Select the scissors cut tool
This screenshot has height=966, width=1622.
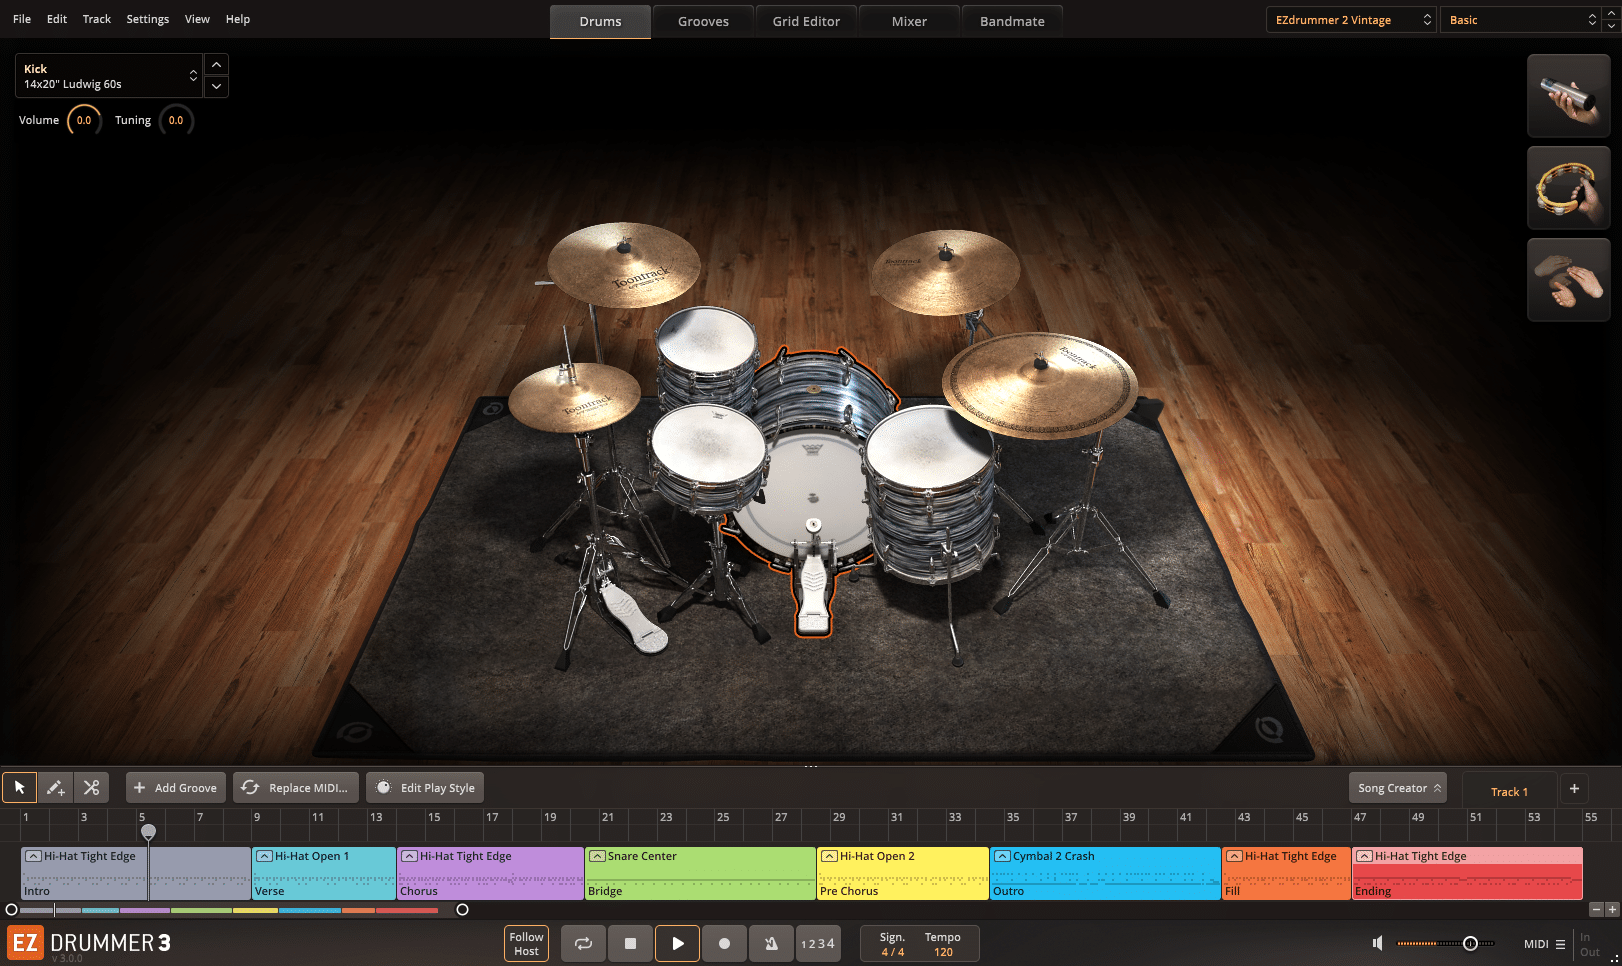pos(92,787)
